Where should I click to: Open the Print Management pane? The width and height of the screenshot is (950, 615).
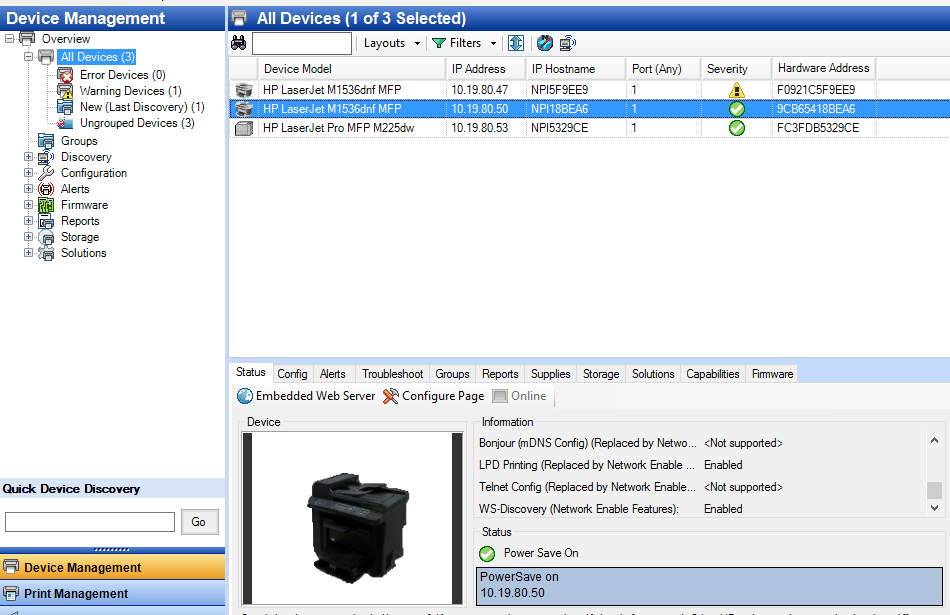112,594
